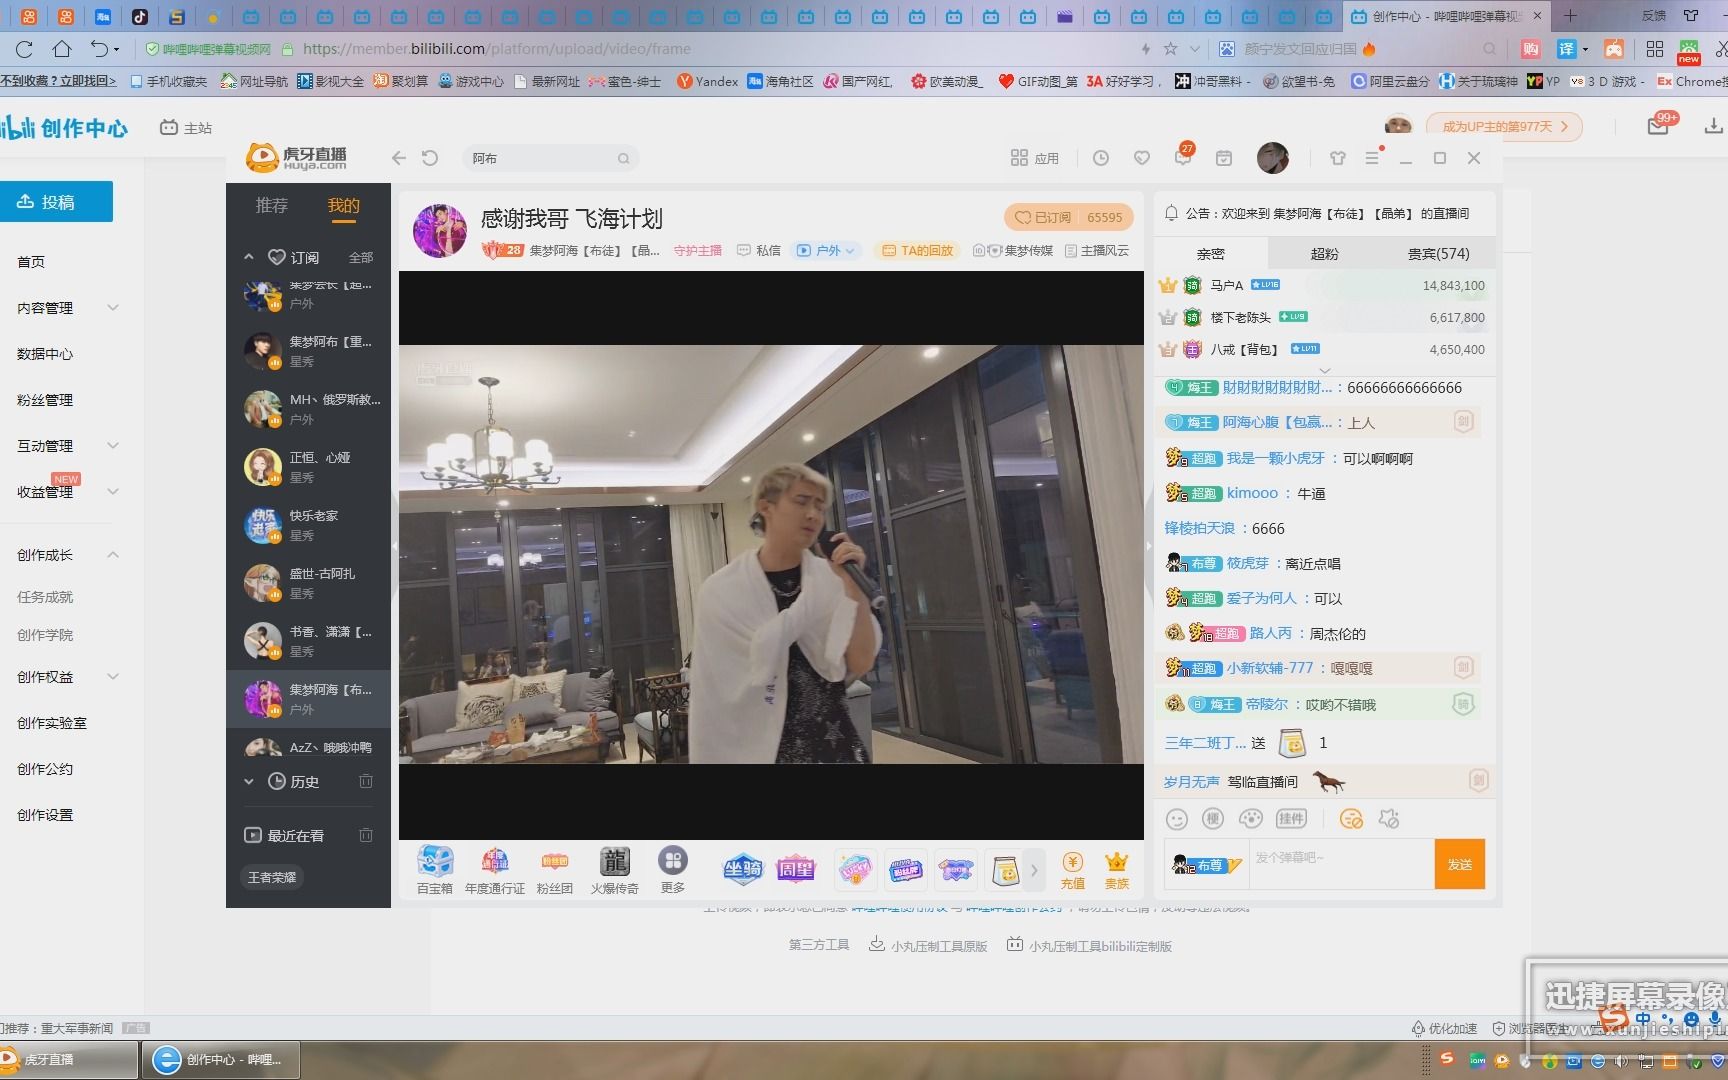Viewport: 1728px width, 1080px height.
Task: Open the Huya calendar check-in icon
Action: point(1223,158)
